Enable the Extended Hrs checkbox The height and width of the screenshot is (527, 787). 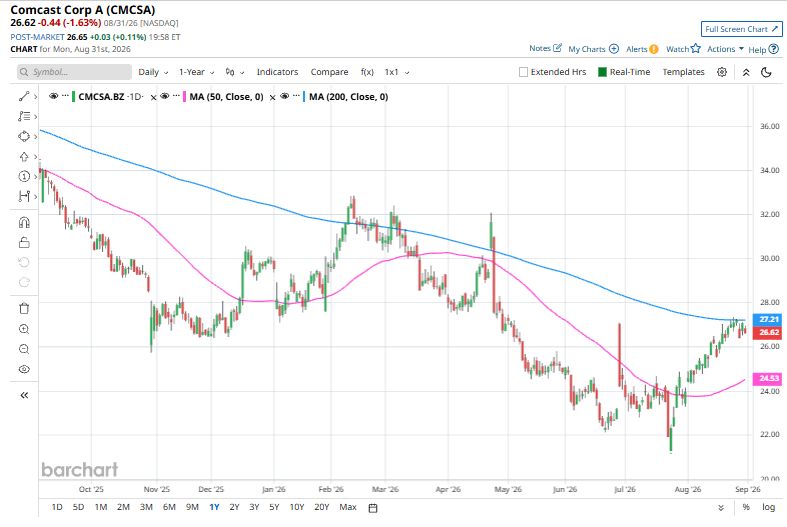point(523,72)
